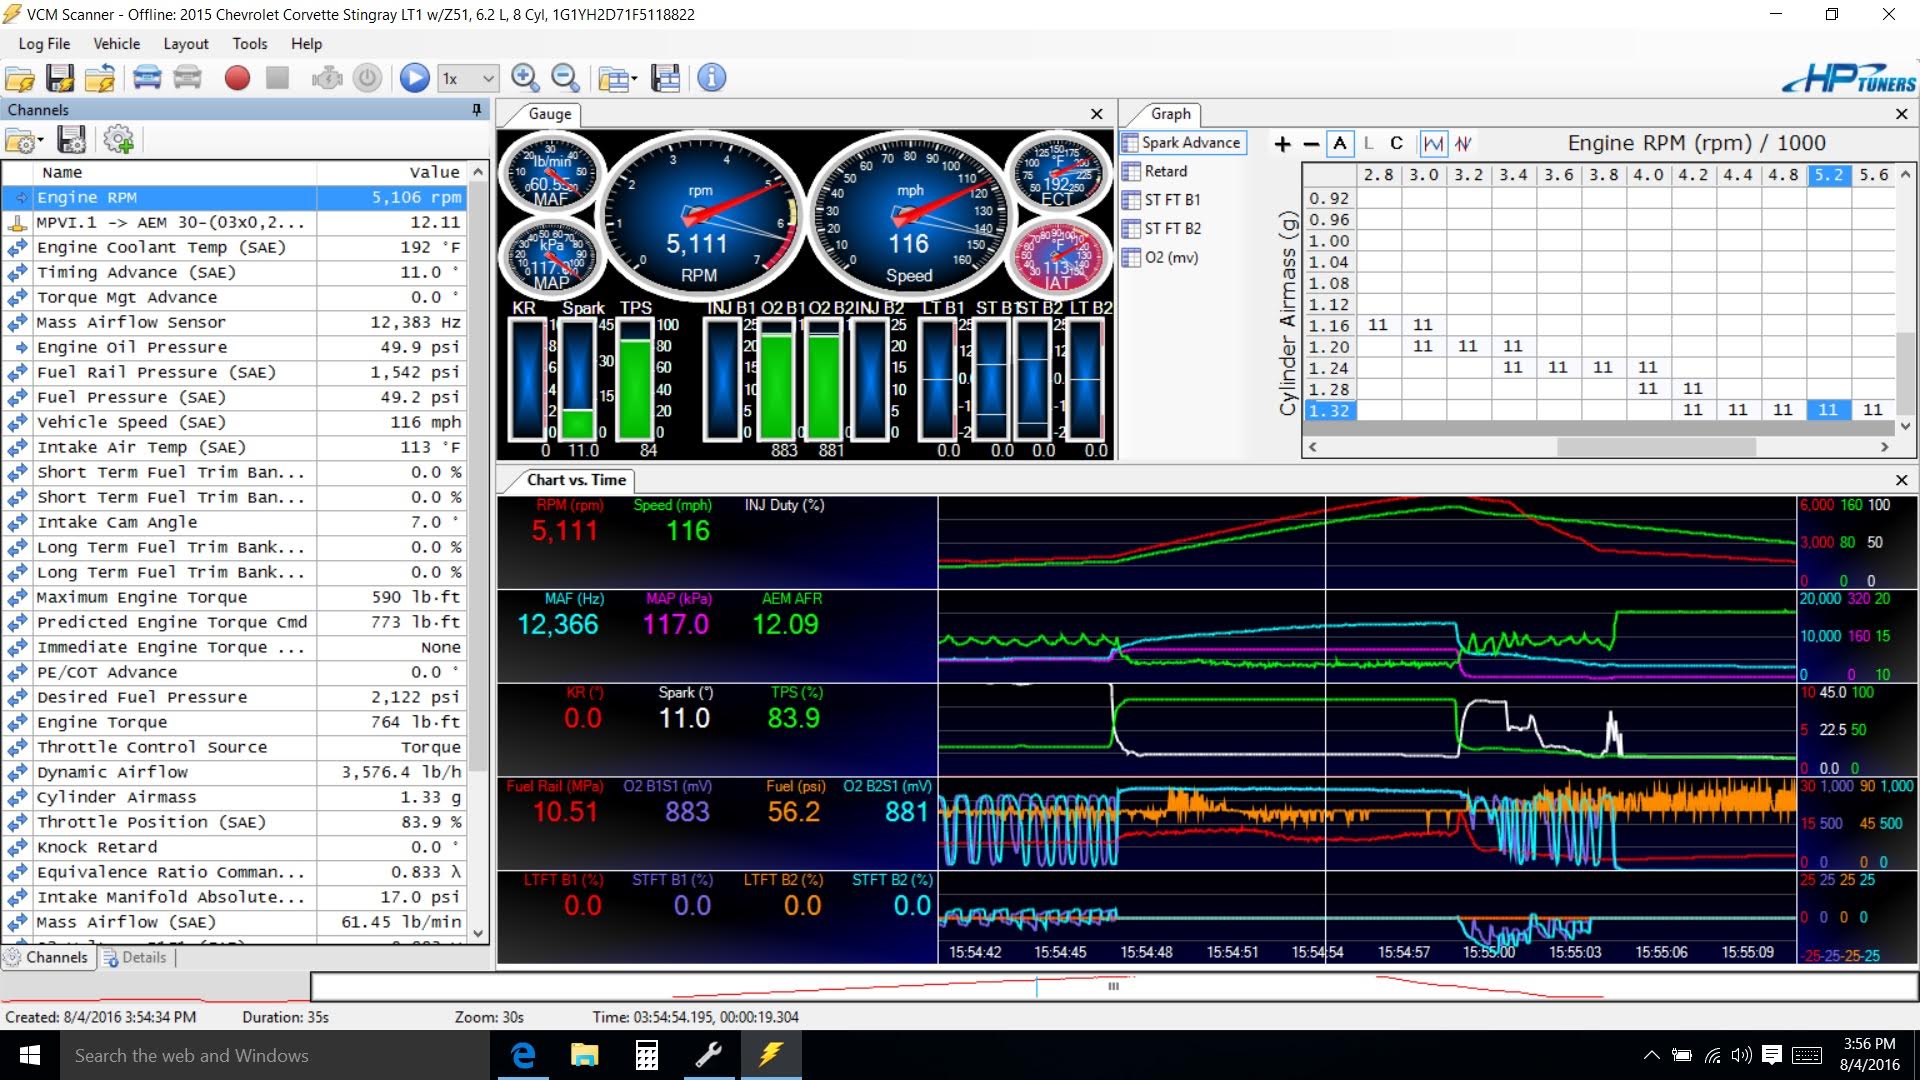
Task: Open the Tools menu
Action: [250, 44]
